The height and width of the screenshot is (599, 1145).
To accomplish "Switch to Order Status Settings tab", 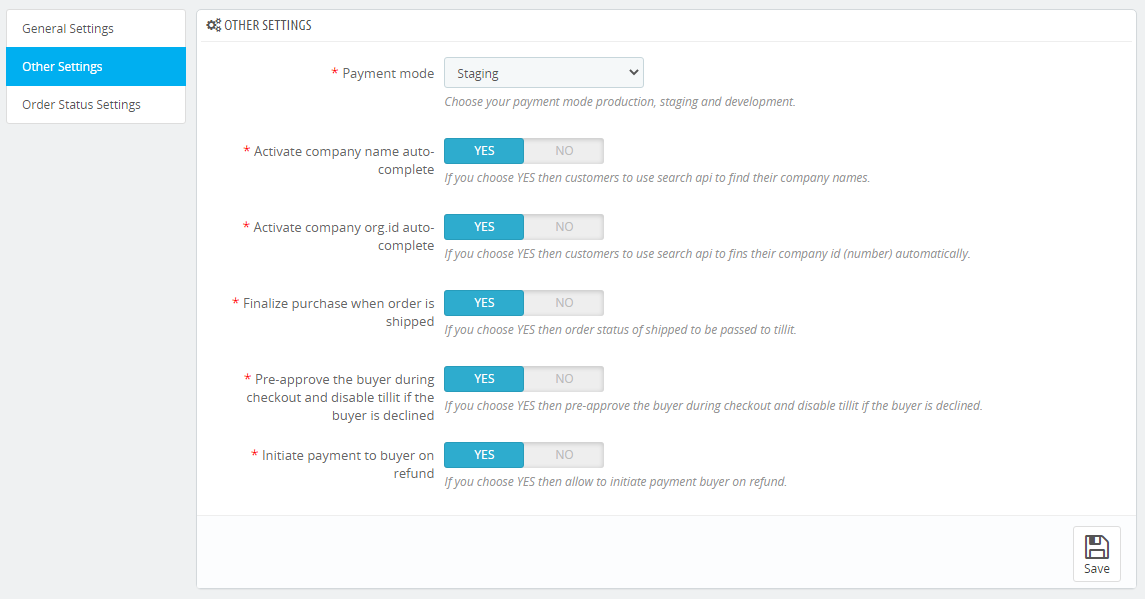I will (x=96, y=104).
